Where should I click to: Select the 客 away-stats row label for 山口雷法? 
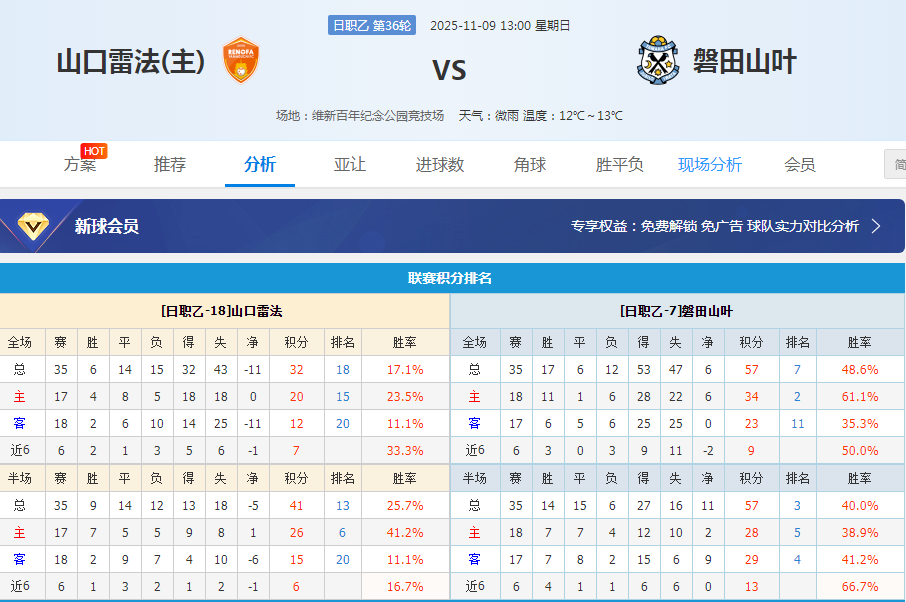click(21, 423)
